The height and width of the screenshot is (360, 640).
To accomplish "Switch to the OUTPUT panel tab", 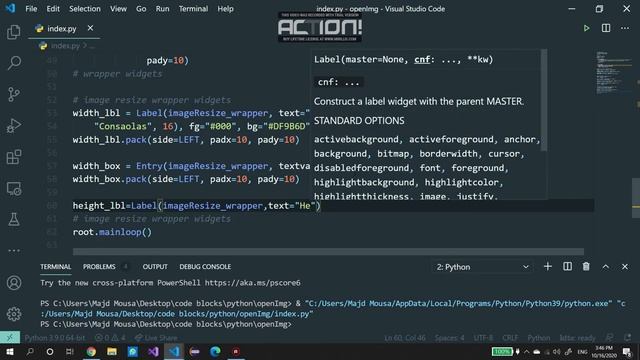I will pyautogui.click(x=155, y=267).
